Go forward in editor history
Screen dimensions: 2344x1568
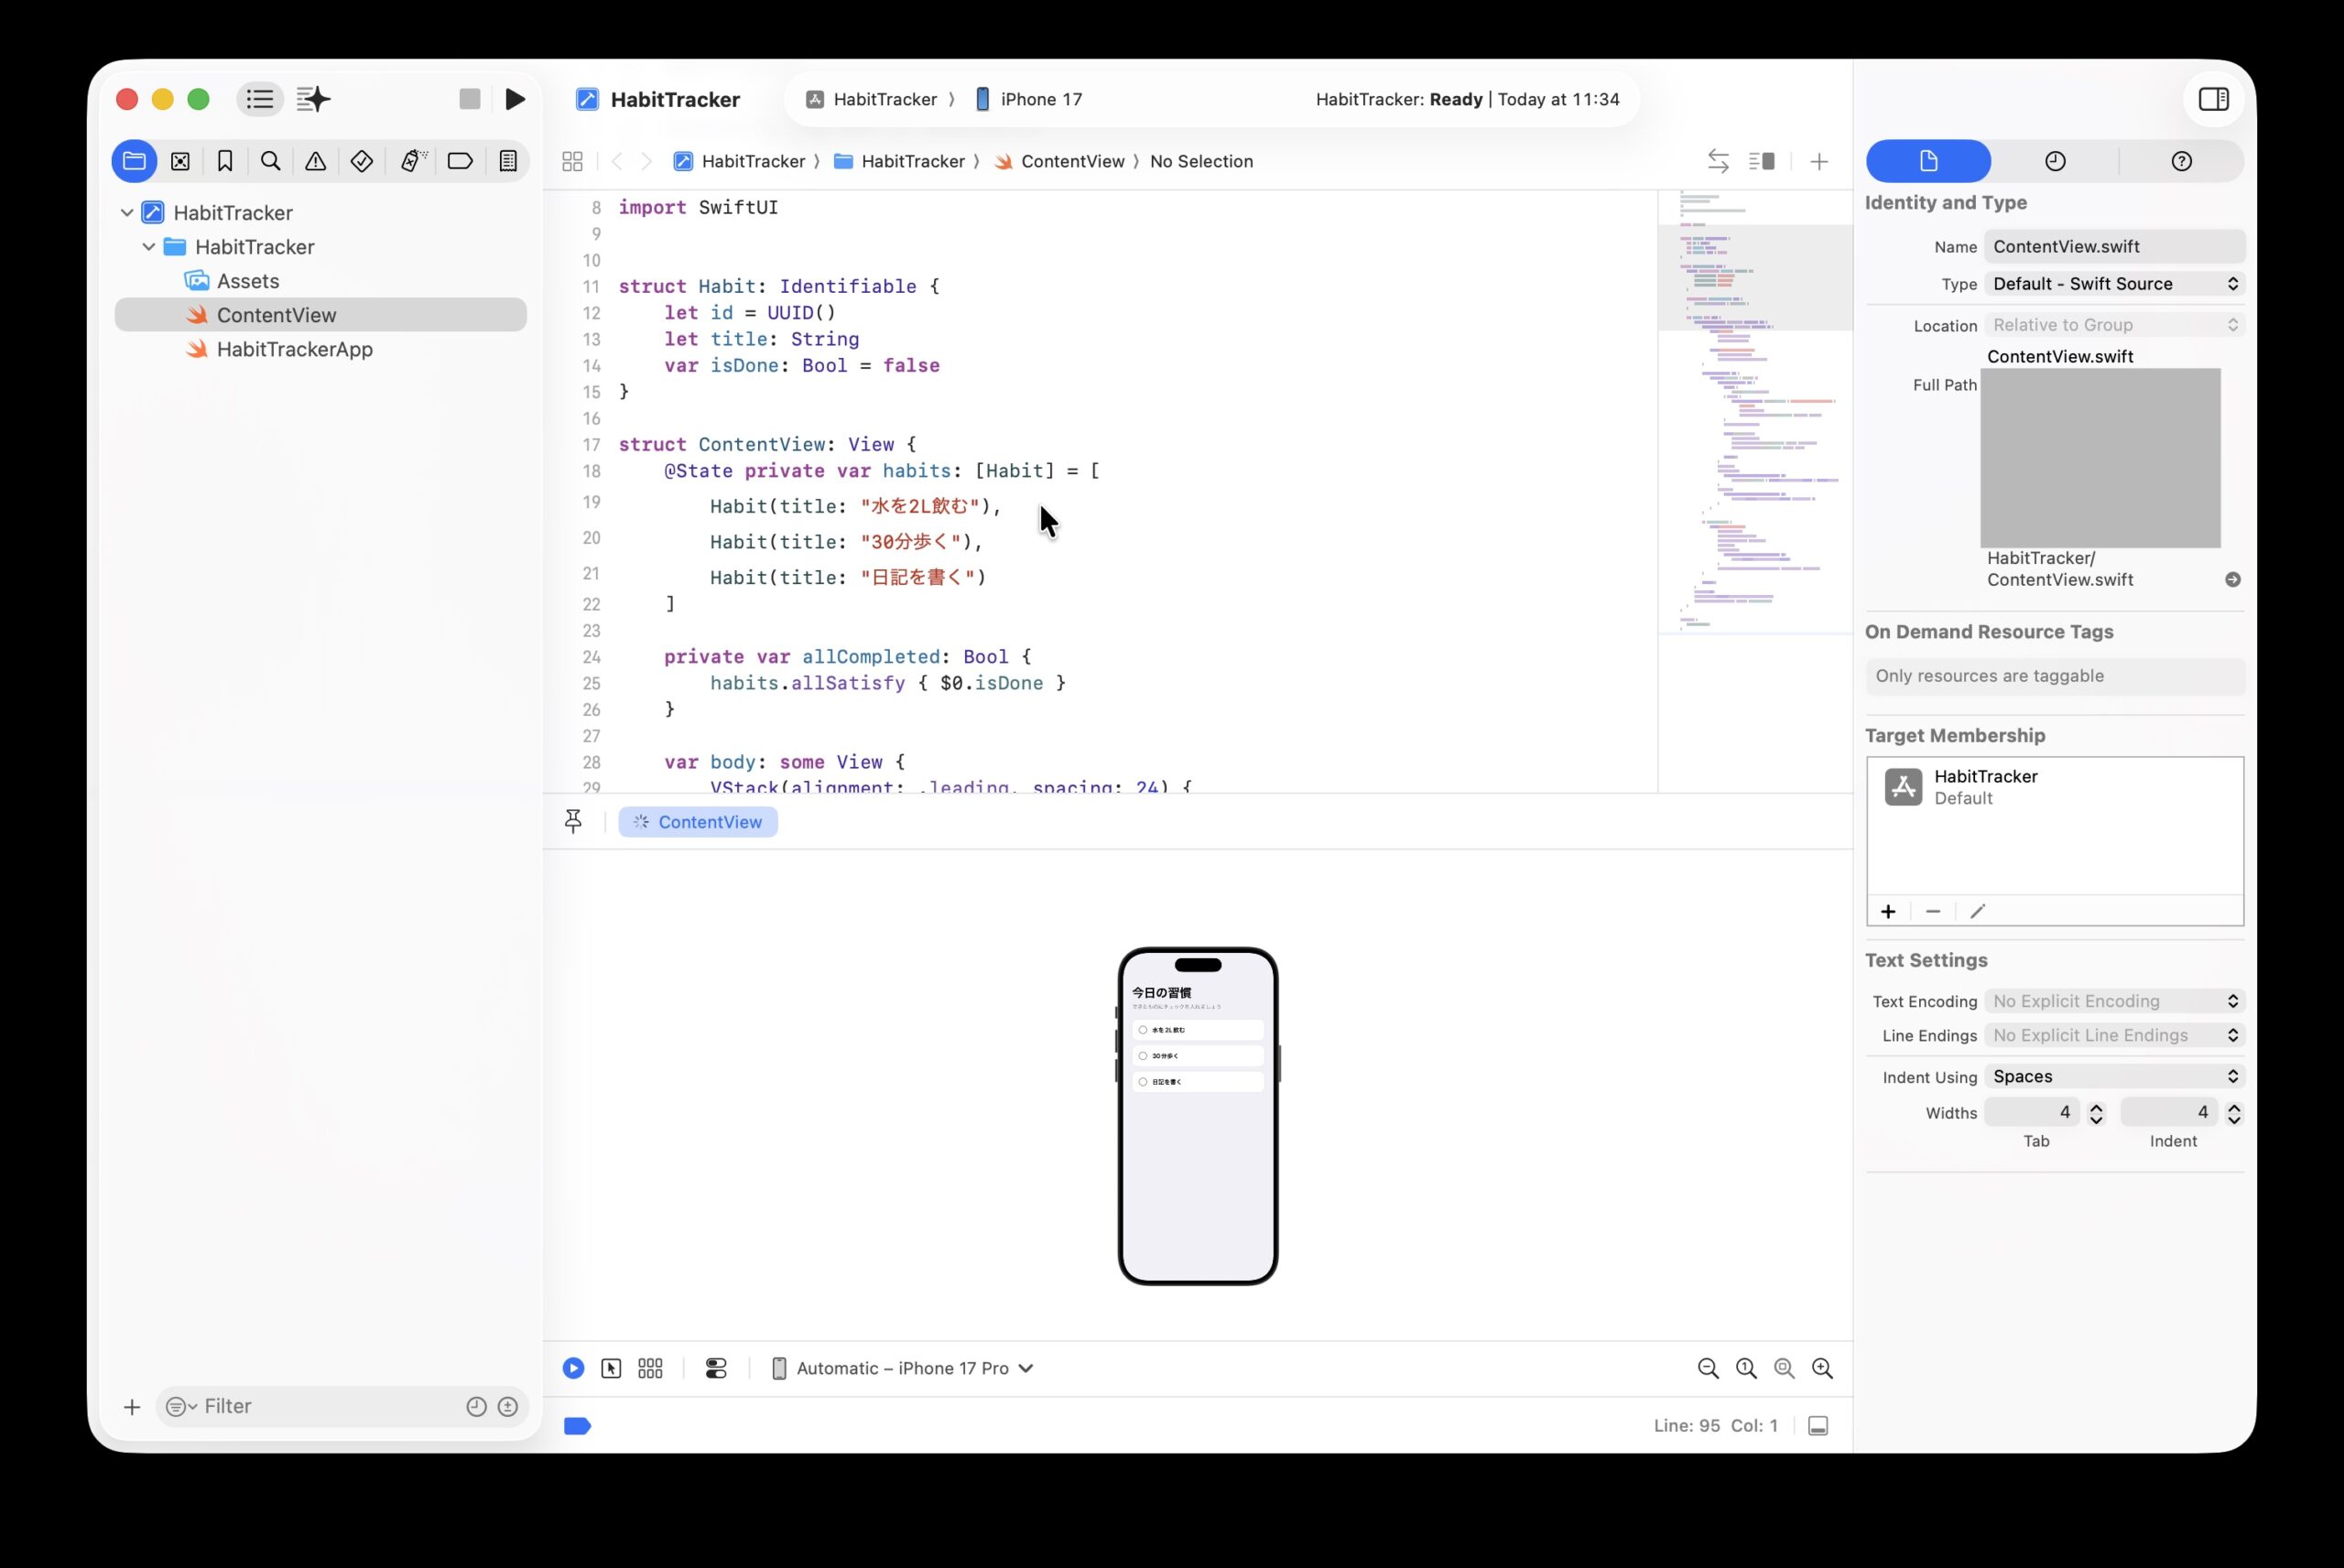tap(647, 161)
